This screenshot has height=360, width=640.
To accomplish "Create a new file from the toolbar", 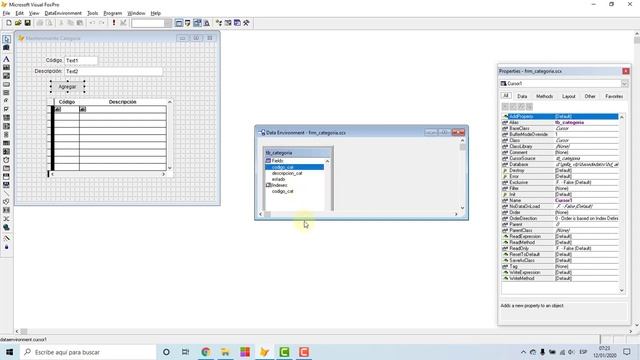I will (x=9, y=23).
